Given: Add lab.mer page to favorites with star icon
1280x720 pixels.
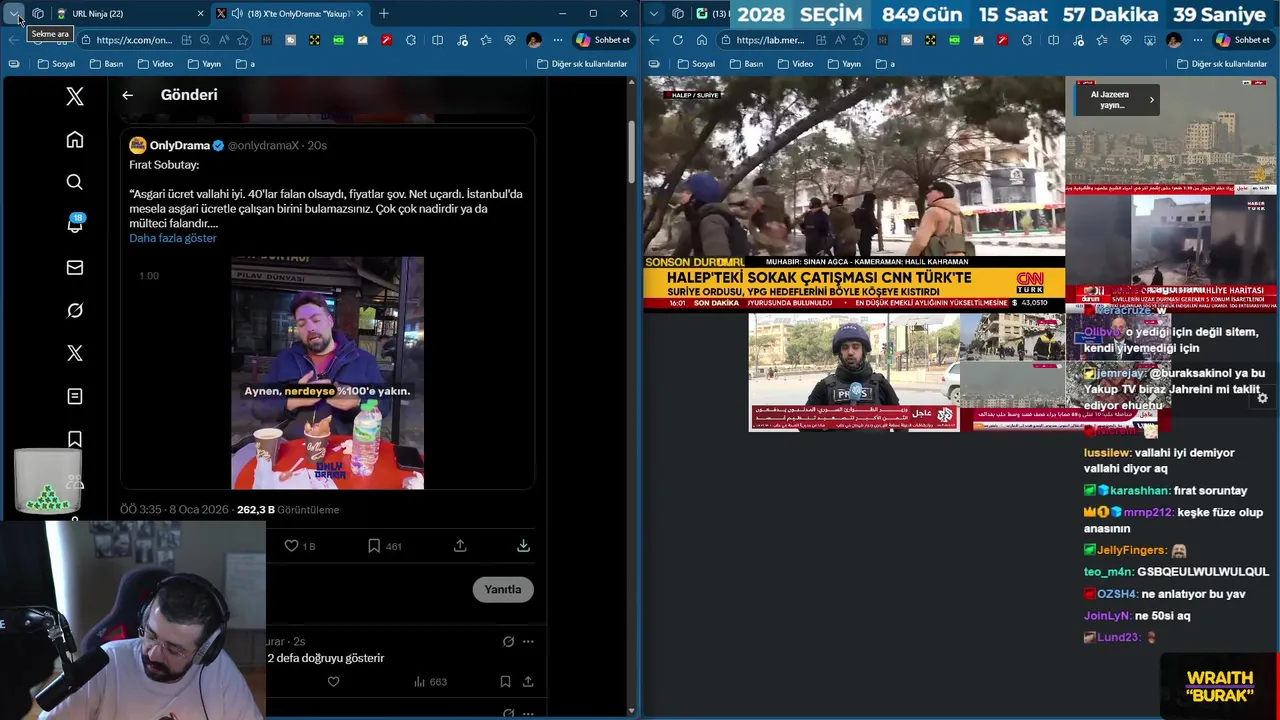Looking at the screenshot, I should pyautogui.click(x=859, y=40).
